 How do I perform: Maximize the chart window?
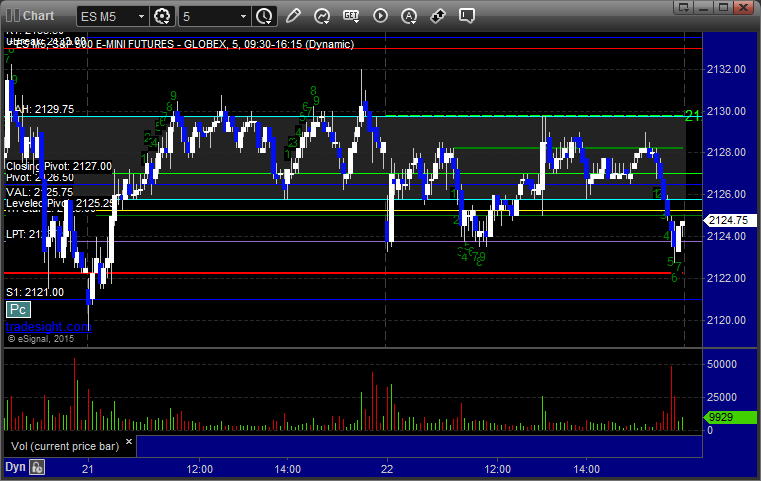[723, 7]
